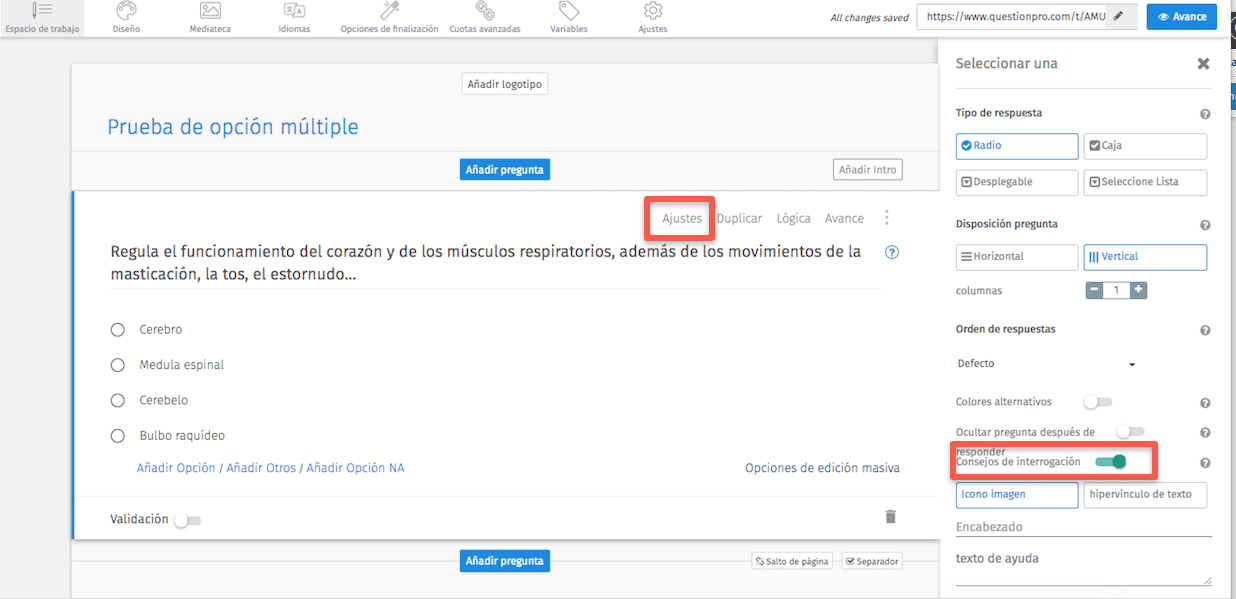
Task: Delete question with trash icon
Action: (890, 516)
